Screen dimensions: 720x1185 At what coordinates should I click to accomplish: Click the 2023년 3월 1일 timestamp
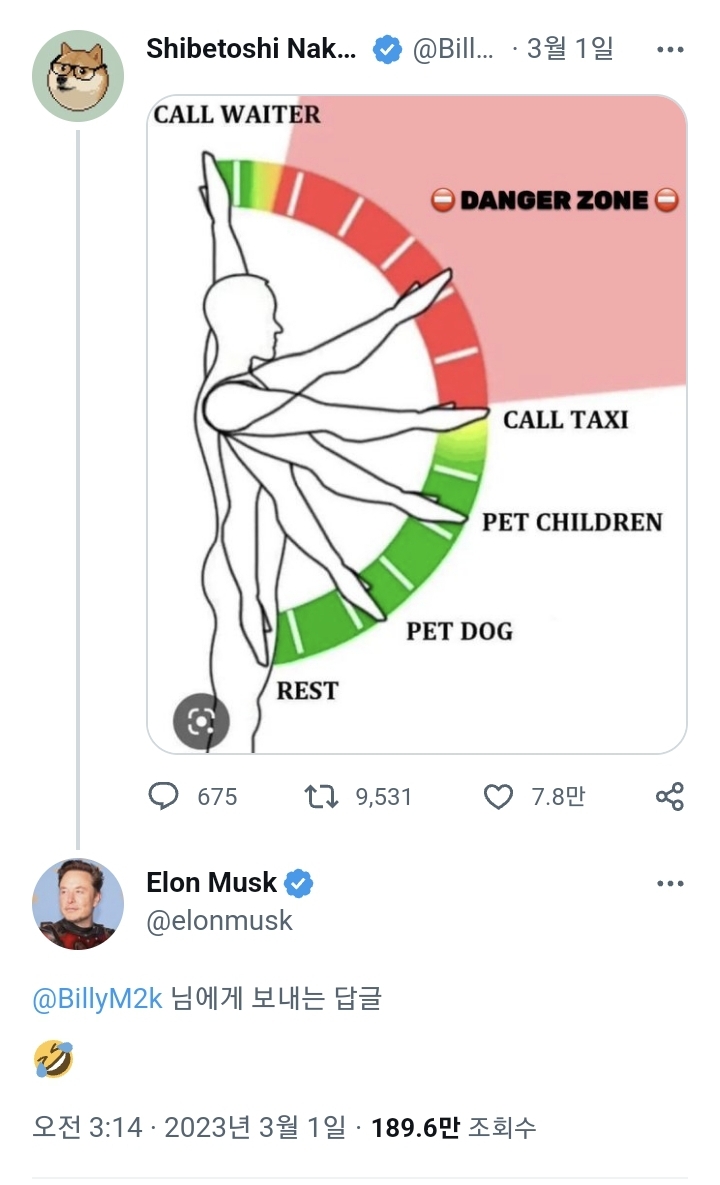254,1128
